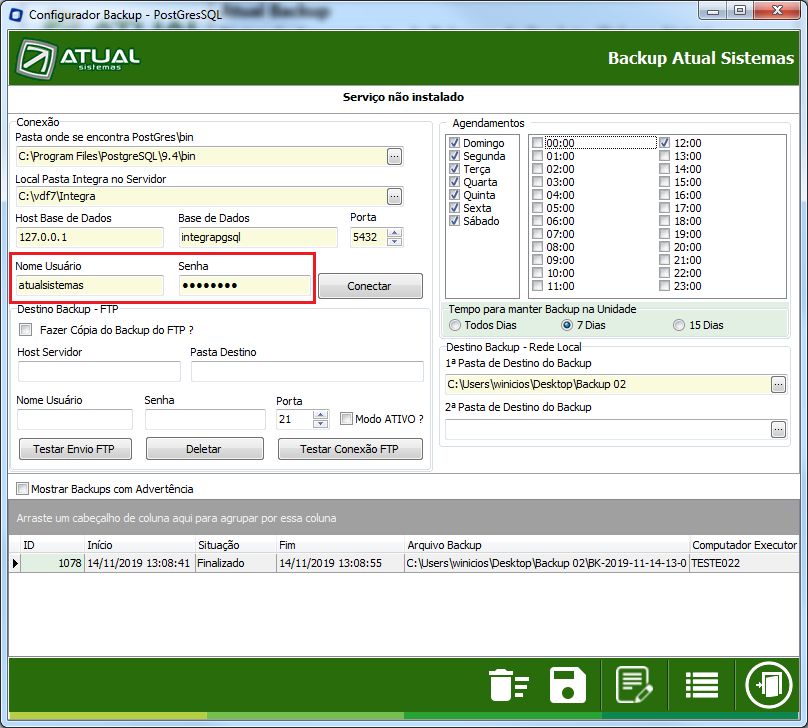This screenshot has width=808, height=728.
Task: Browse for second backup destination folder
Action: coord(778,429)
